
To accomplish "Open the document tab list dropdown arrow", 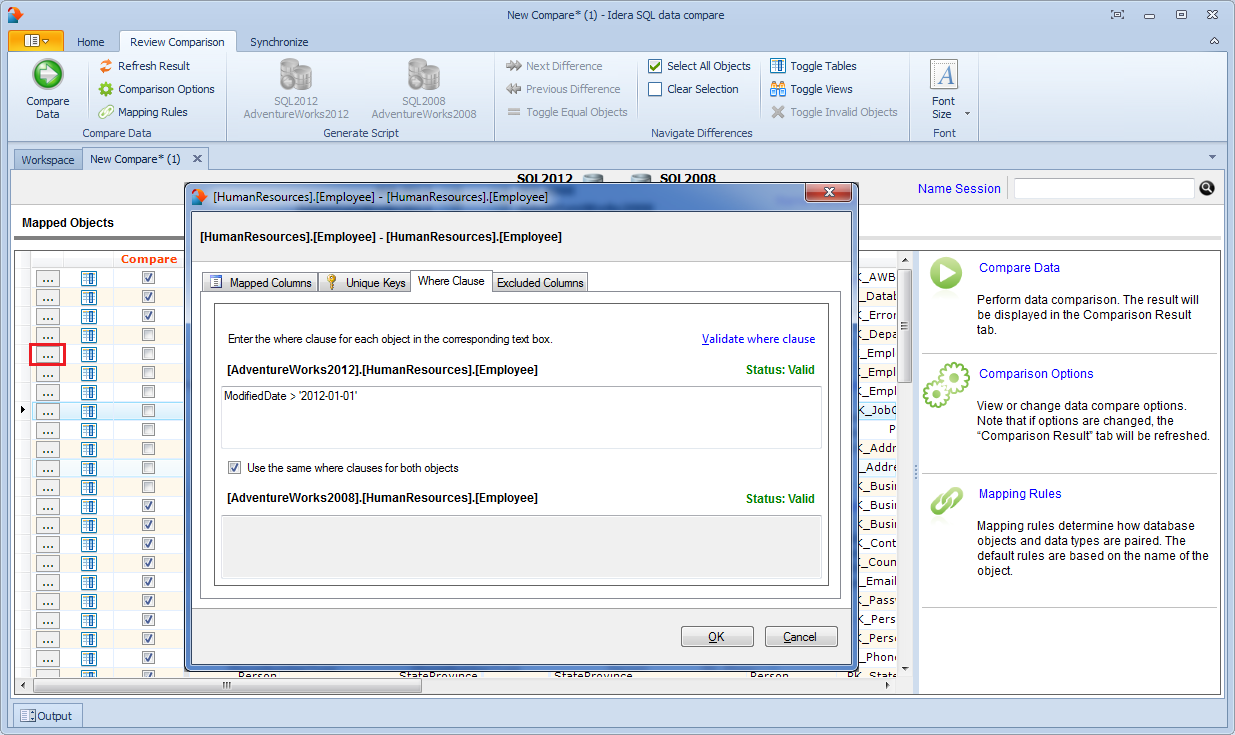I will pyautogui.click(x=1213, y=157).
